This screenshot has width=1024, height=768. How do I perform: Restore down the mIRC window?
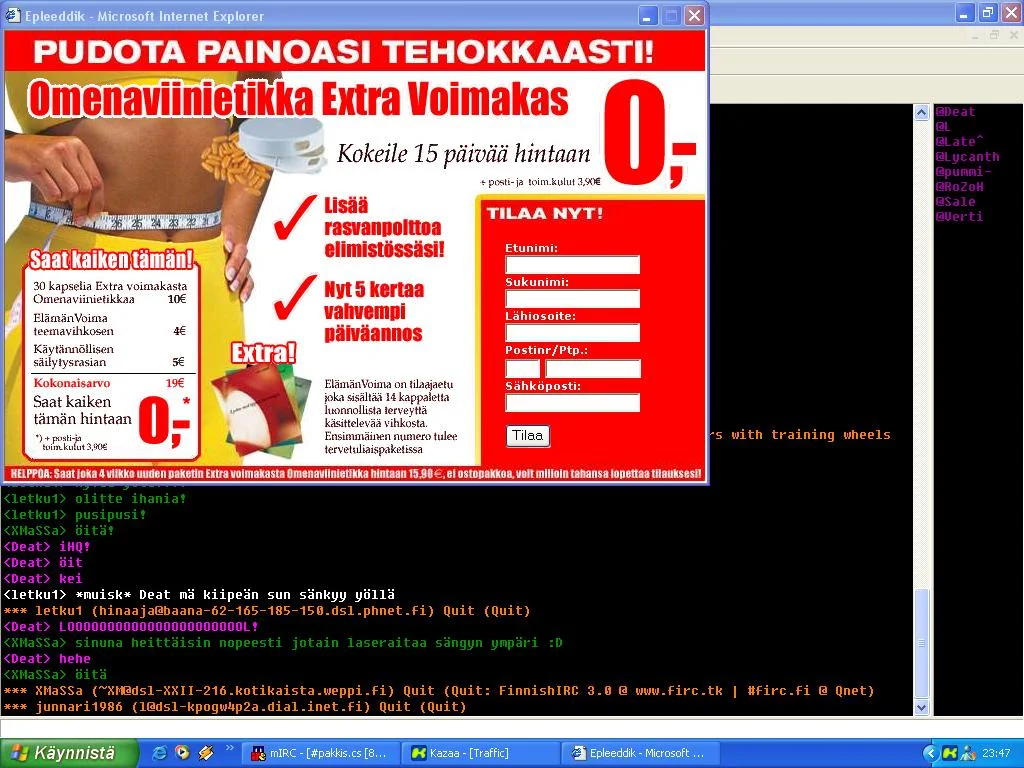(988, 12)
